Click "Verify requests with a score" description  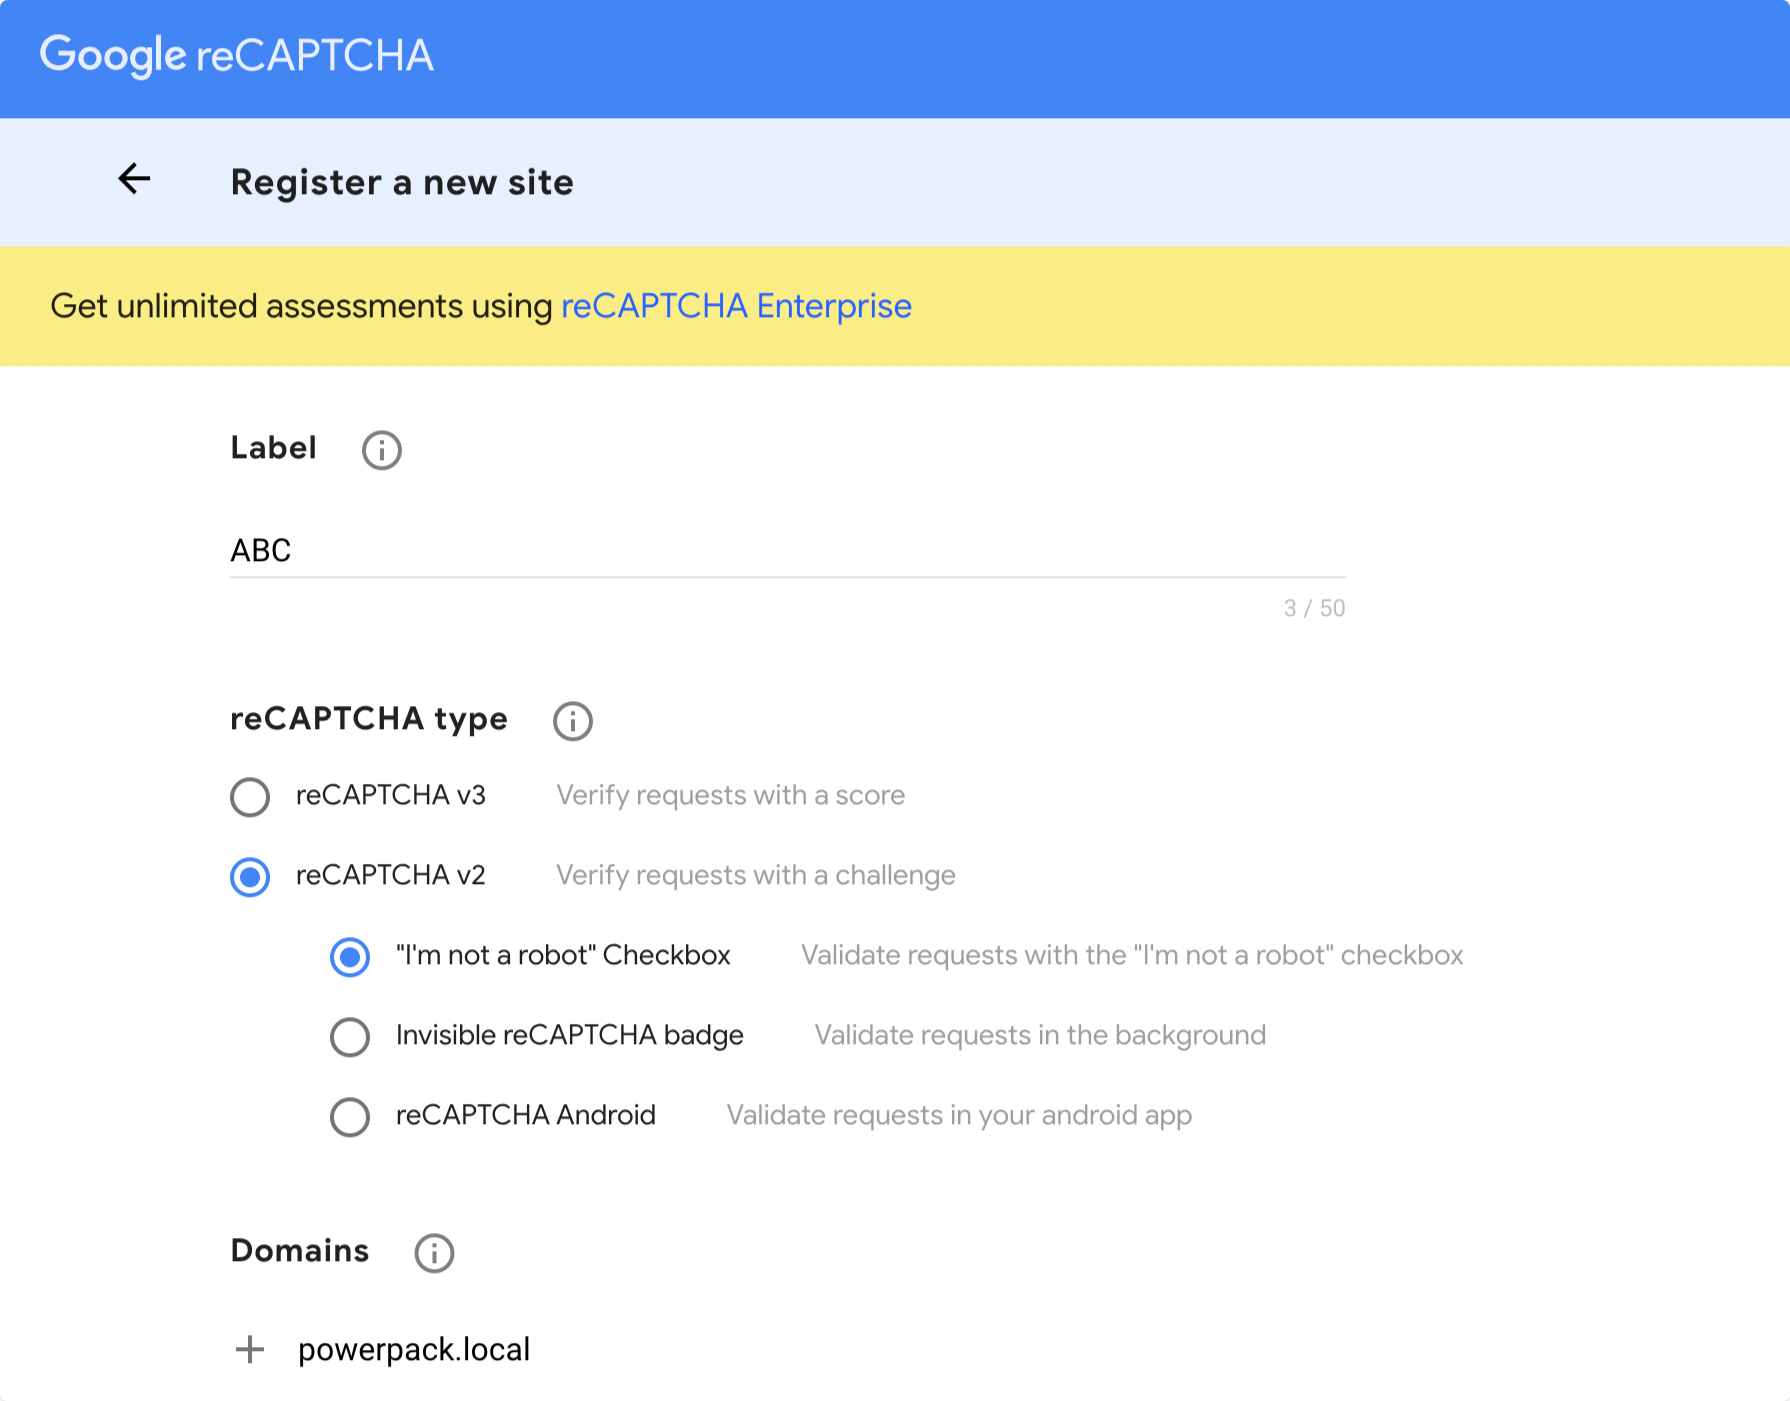[730, 795]
